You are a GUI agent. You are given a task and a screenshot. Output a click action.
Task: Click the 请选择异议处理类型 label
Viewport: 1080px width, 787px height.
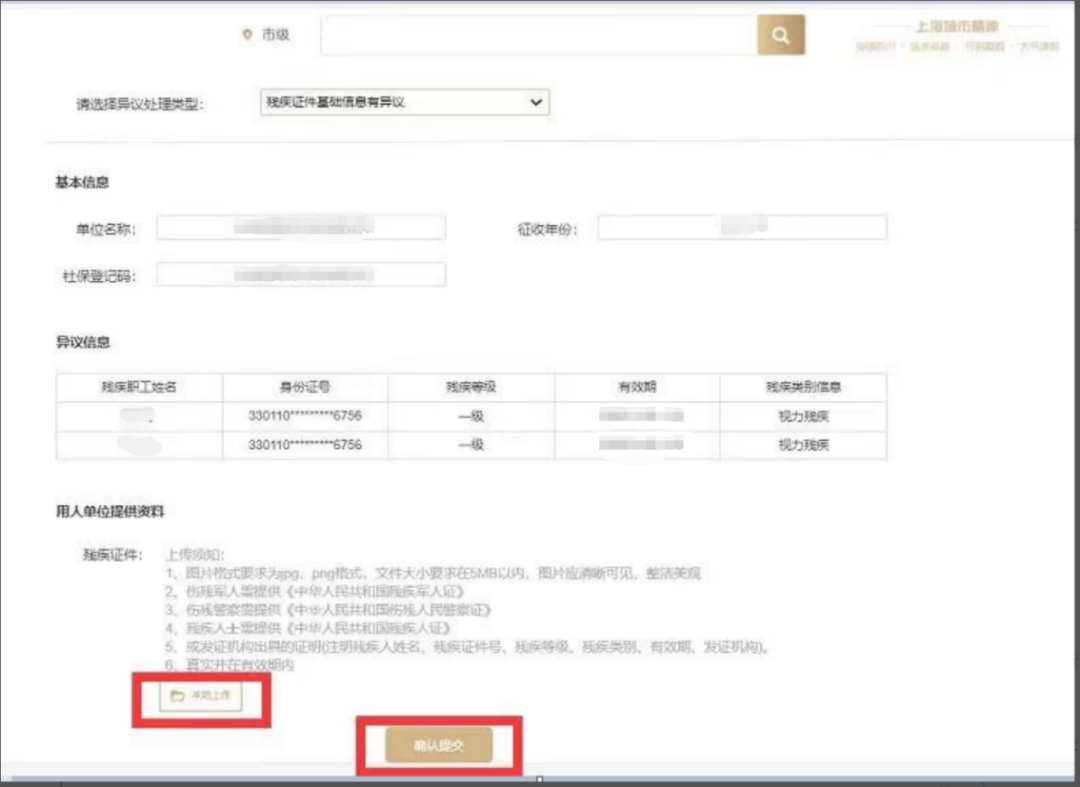140,105
